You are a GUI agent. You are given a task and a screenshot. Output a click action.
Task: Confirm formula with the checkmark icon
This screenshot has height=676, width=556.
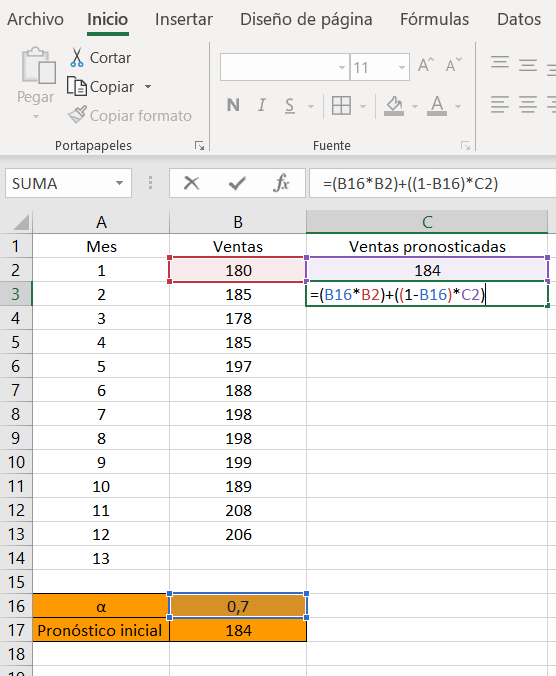[237, 184]
